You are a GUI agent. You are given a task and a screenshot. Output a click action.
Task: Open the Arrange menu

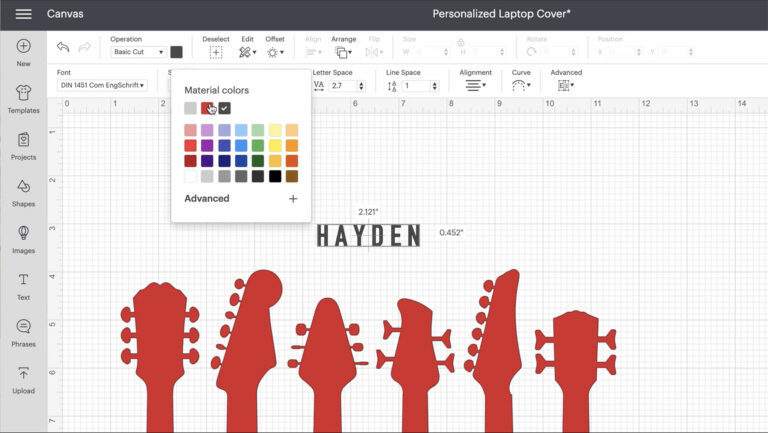343,52
